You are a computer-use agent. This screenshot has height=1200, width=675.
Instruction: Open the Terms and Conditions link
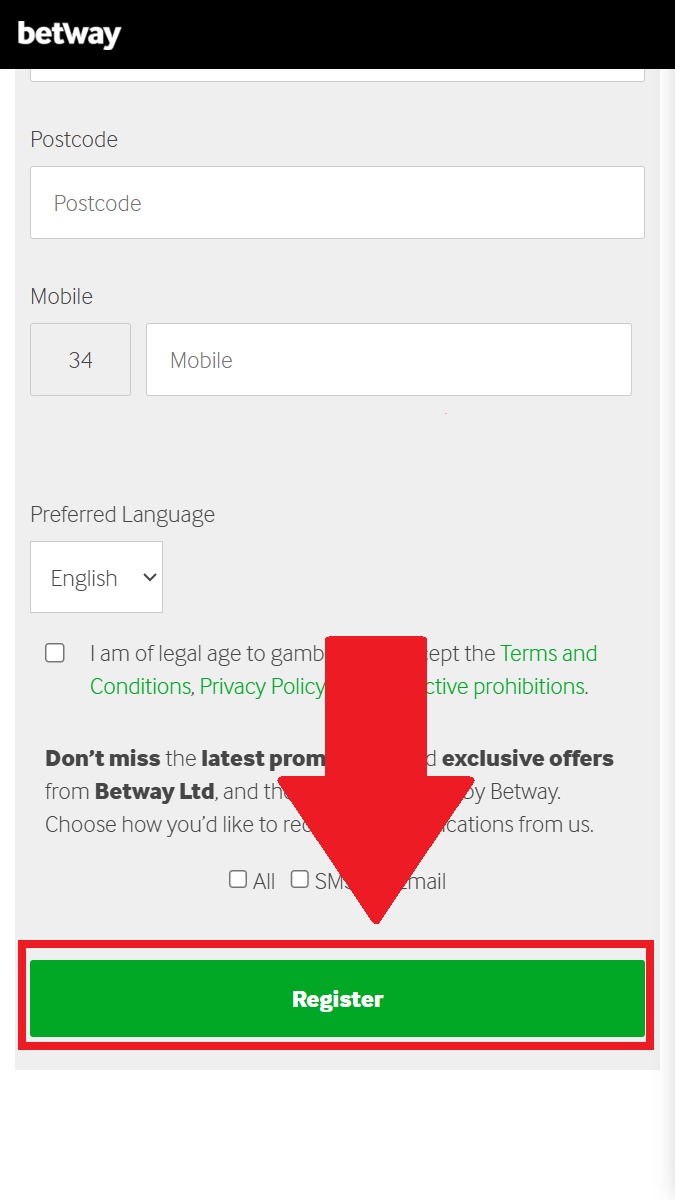(548, 654)
